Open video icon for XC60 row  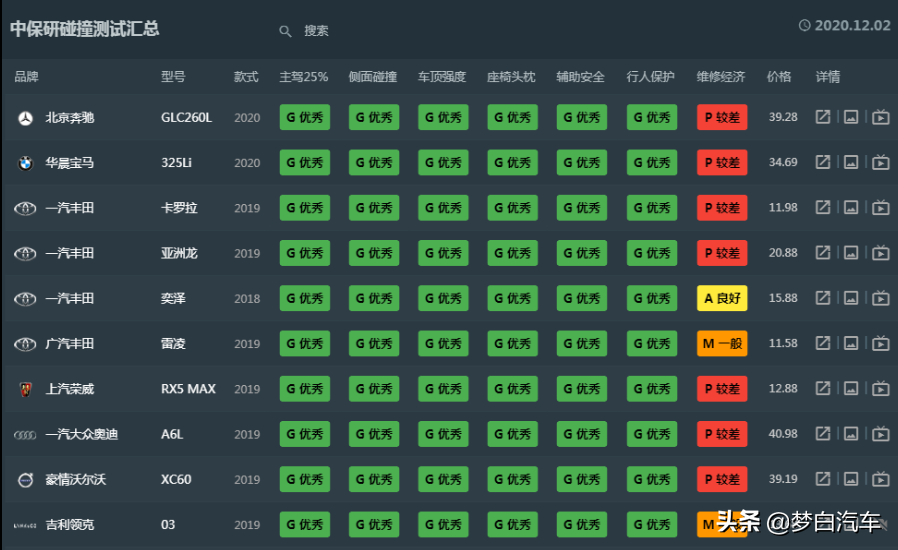tap(880, 479)
